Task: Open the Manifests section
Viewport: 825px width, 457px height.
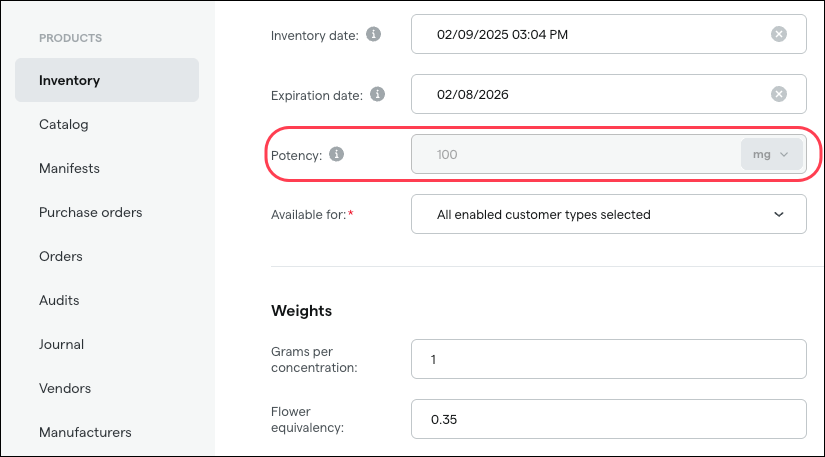Action: point(69,168)
